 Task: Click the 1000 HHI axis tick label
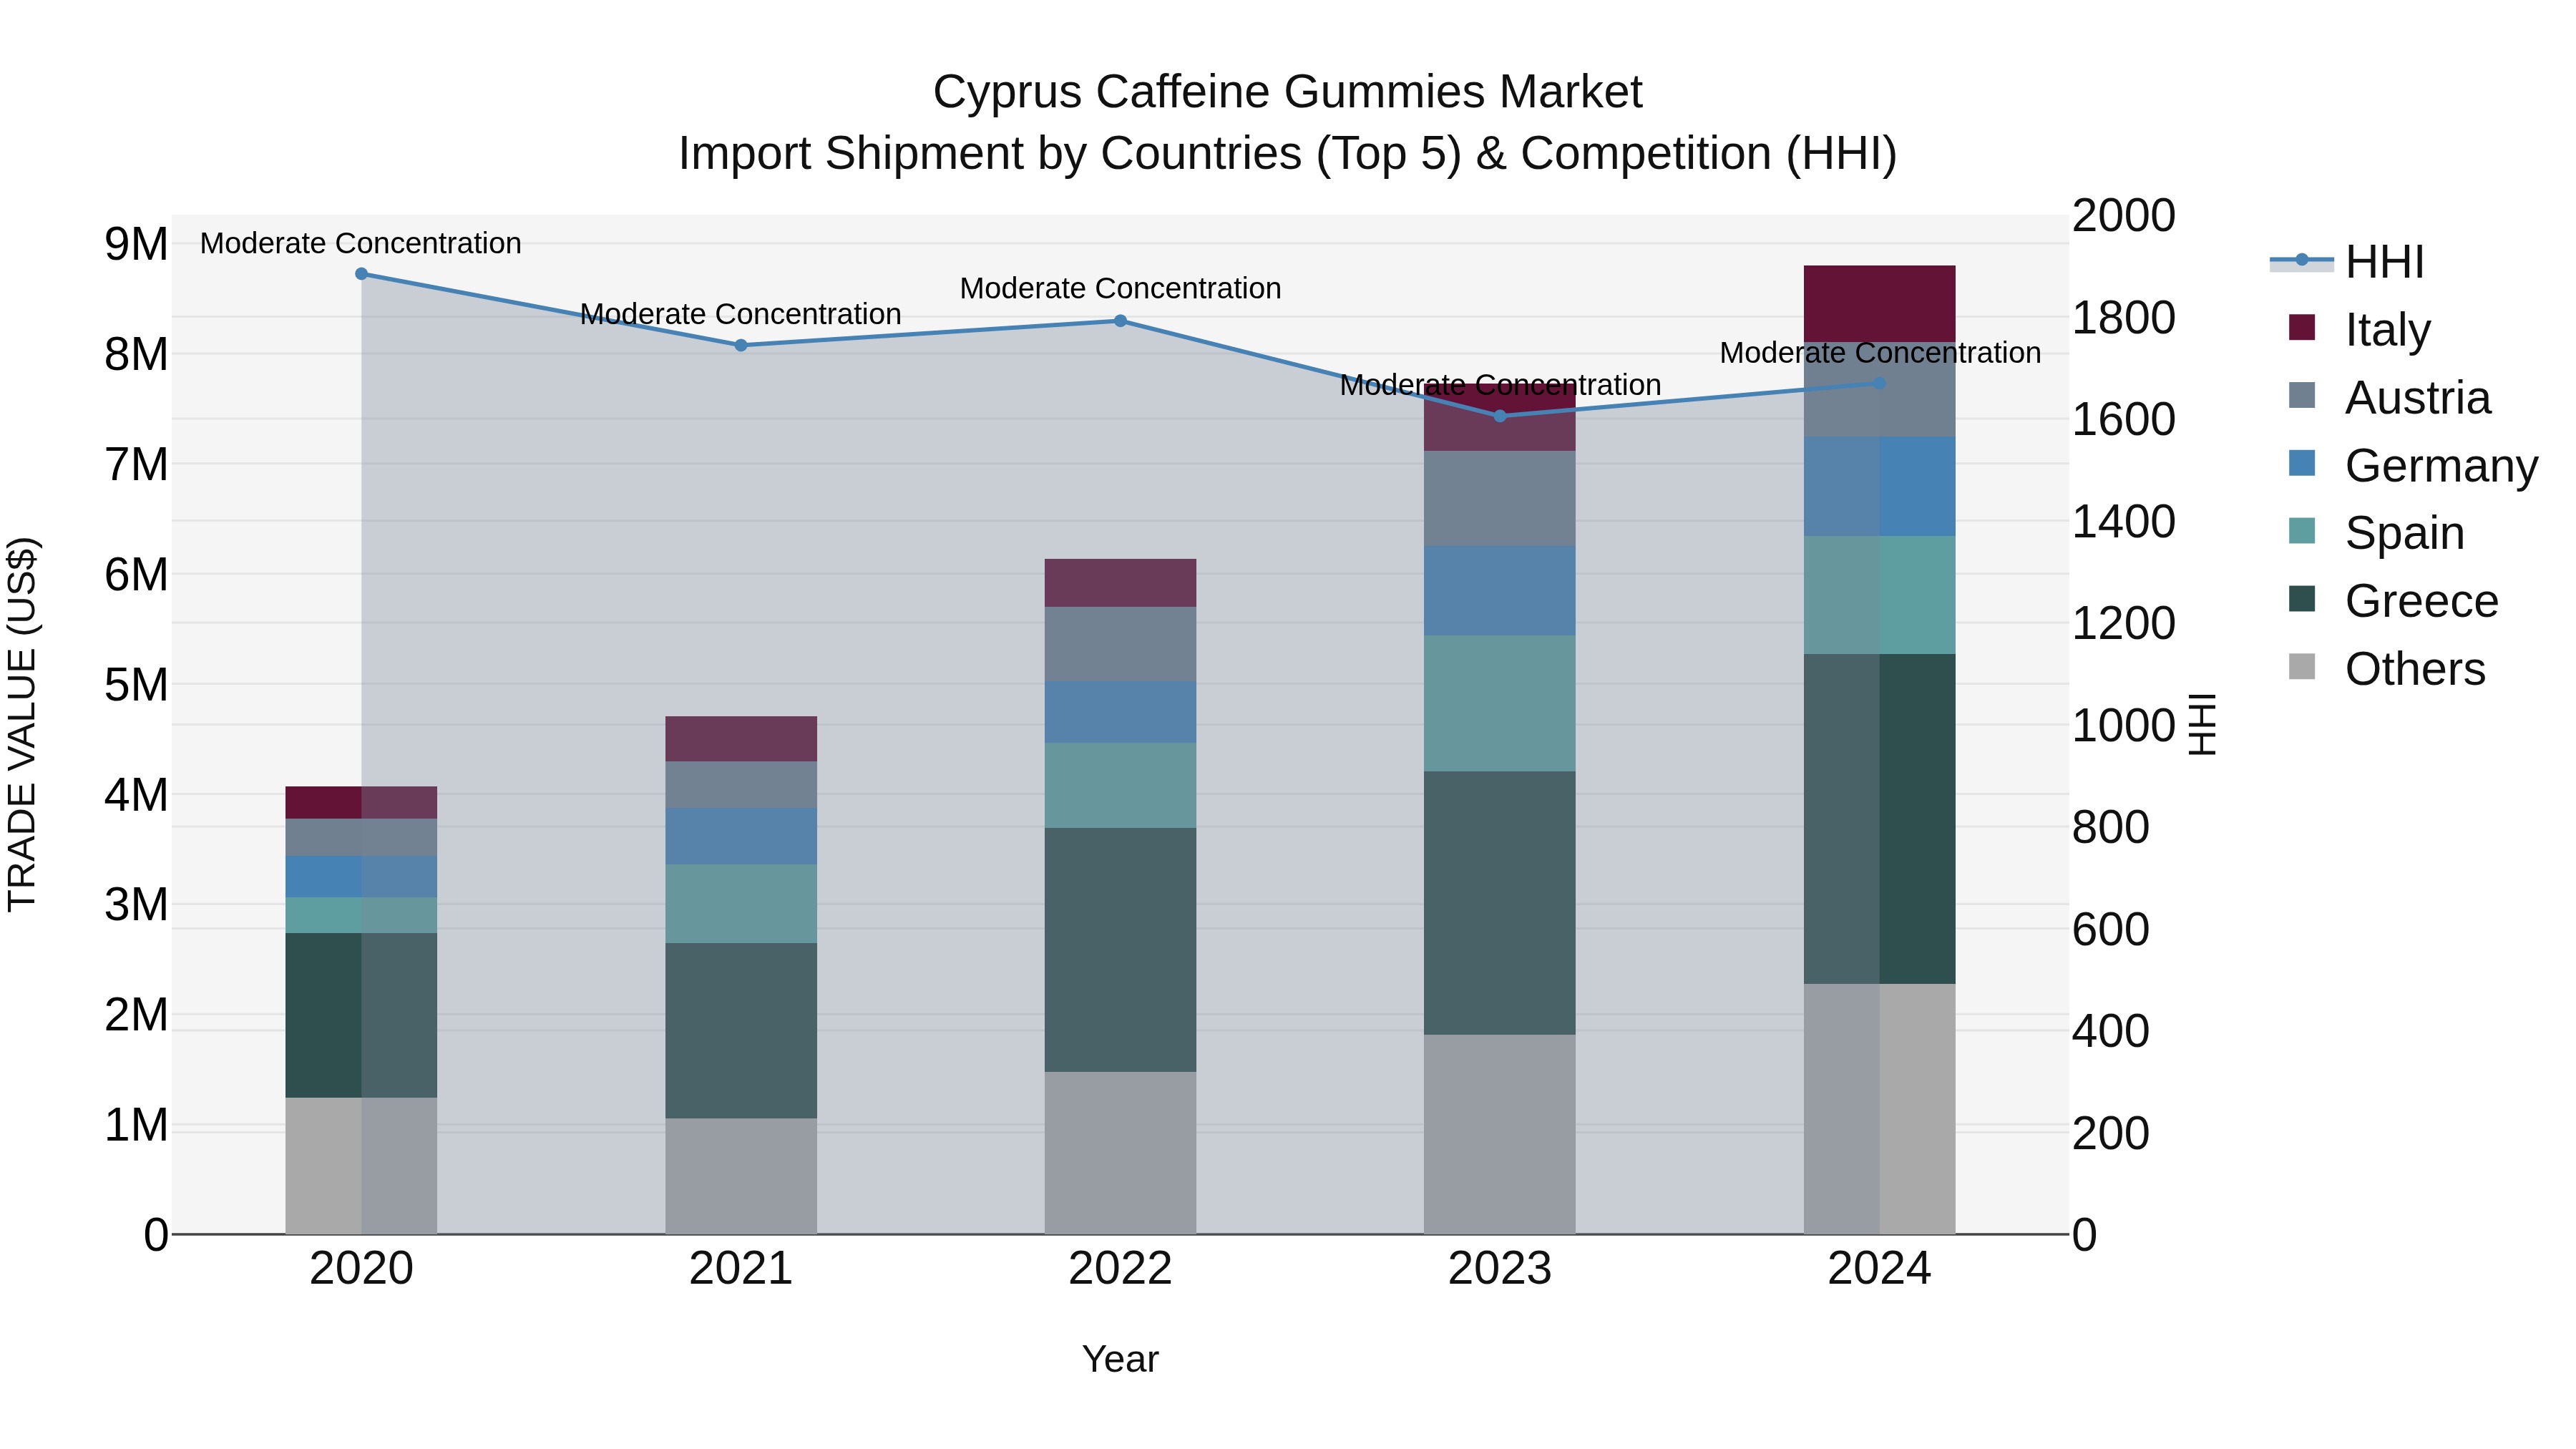[x=2123, y=725]
